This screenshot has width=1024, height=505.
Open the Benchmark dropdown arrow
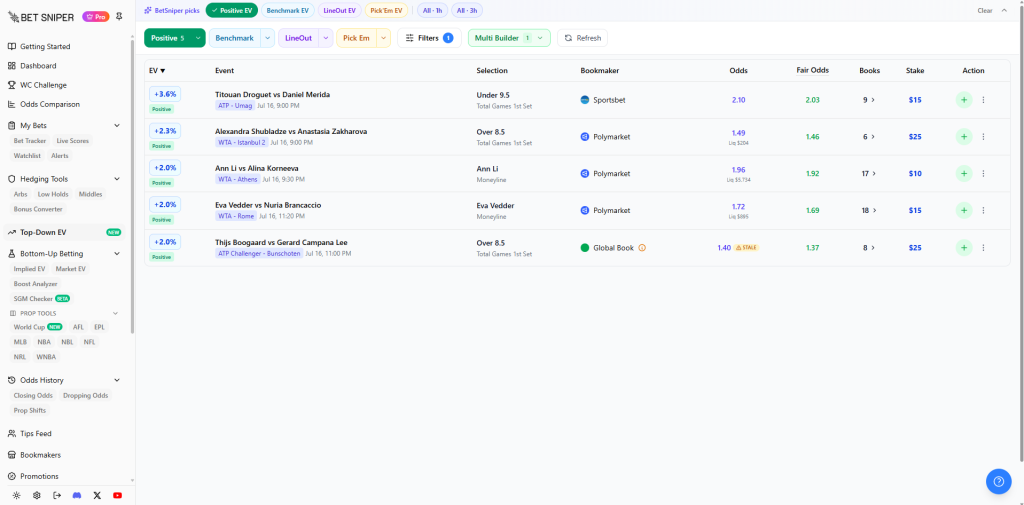point(268,38)
